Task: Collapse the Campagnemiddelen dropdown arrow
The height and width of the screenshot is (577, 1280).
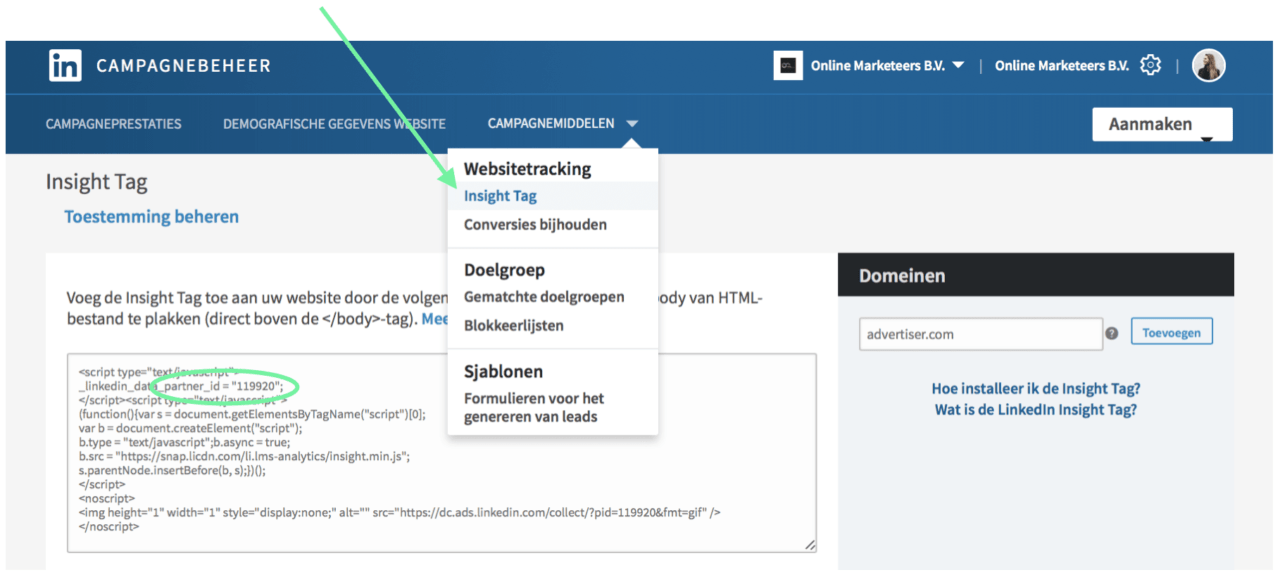Action: (632, 124)
